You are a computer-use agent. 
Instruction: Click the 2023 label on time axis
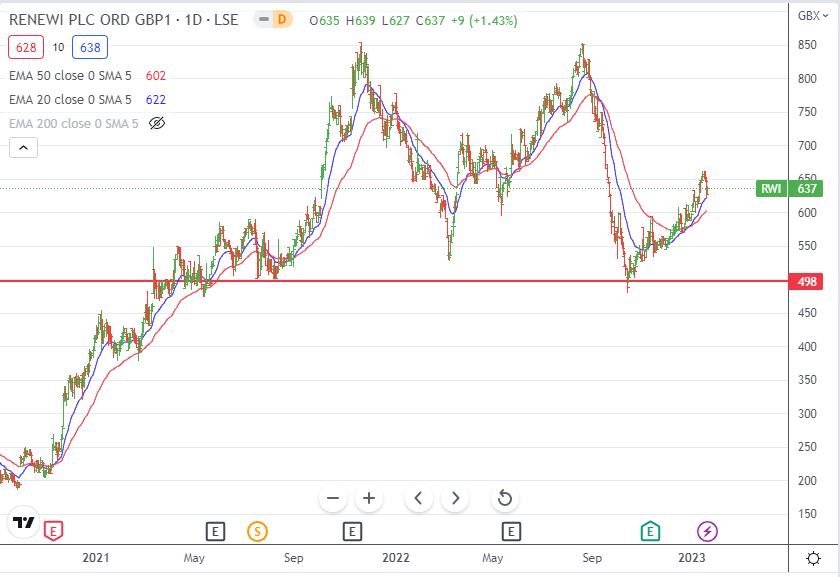pyautogui.click(x=692, y=558)
